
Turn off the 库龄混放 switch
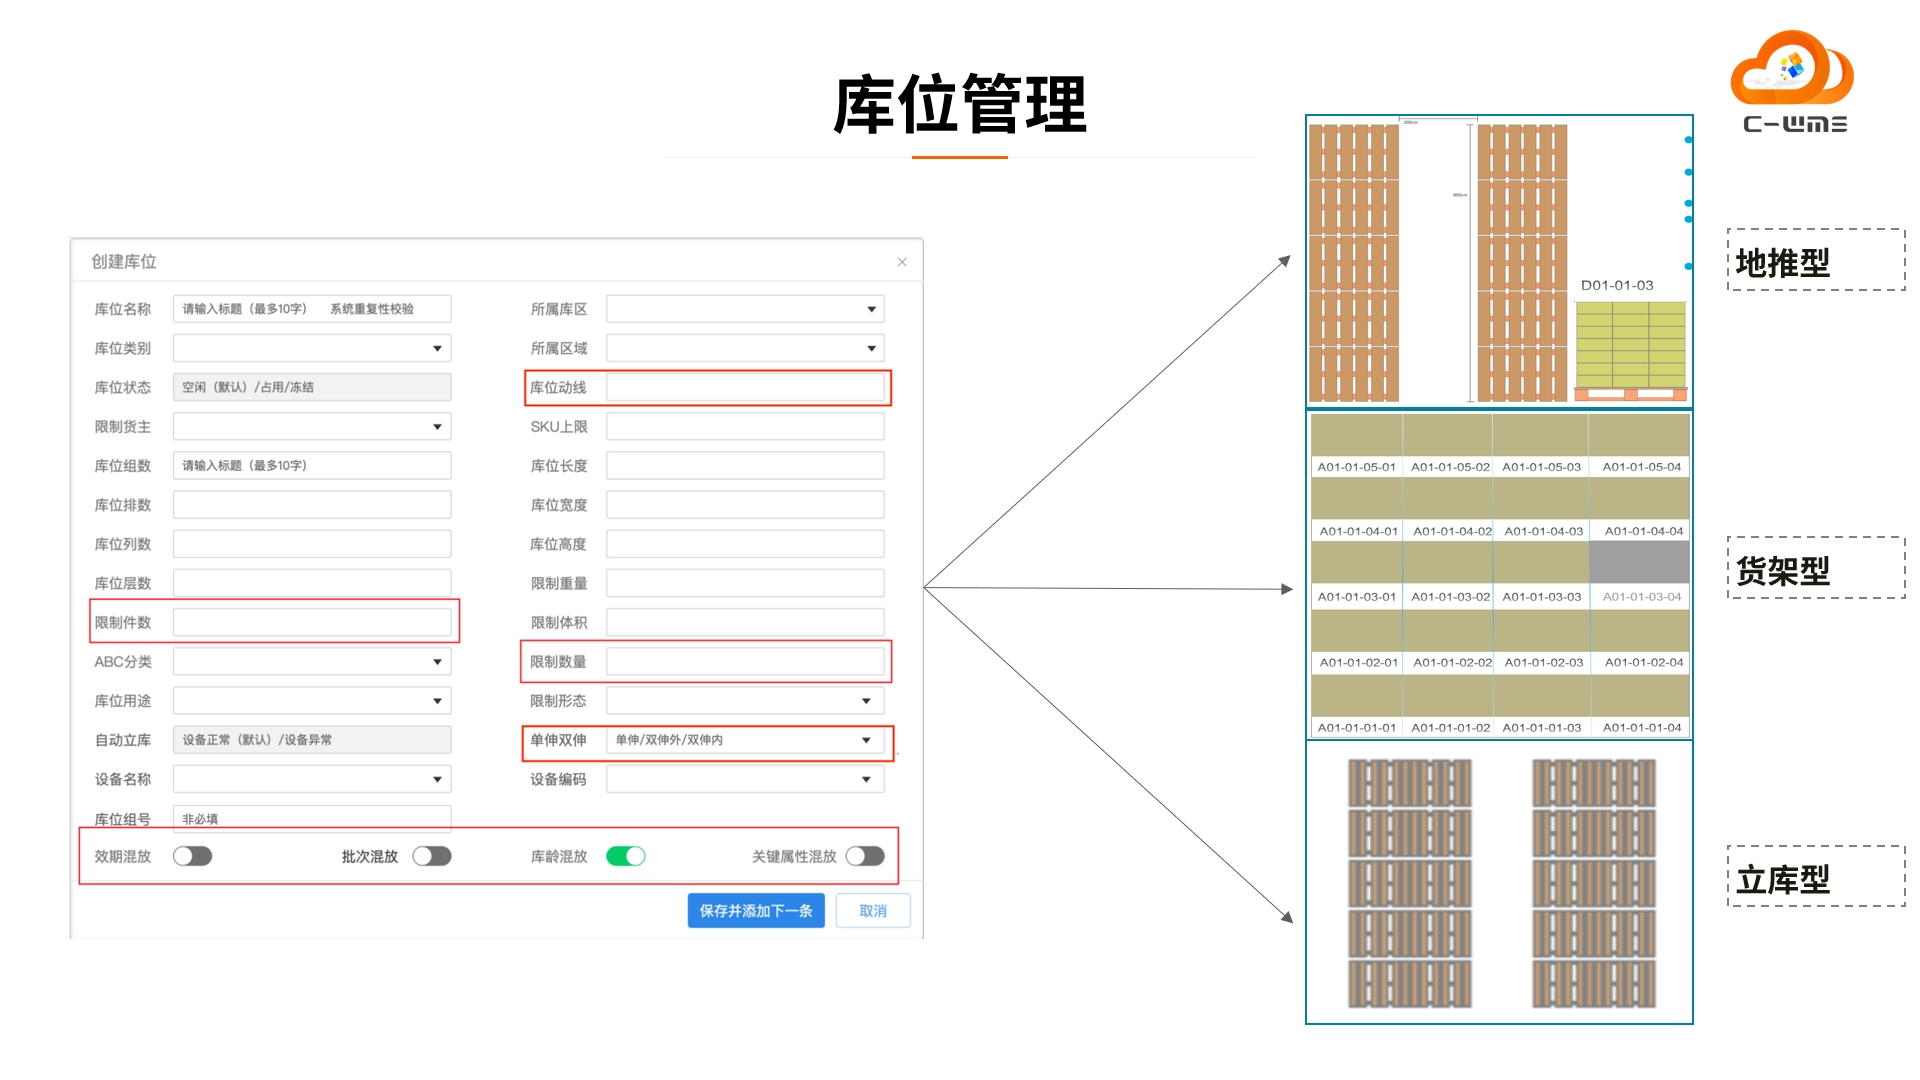point(626,856)
